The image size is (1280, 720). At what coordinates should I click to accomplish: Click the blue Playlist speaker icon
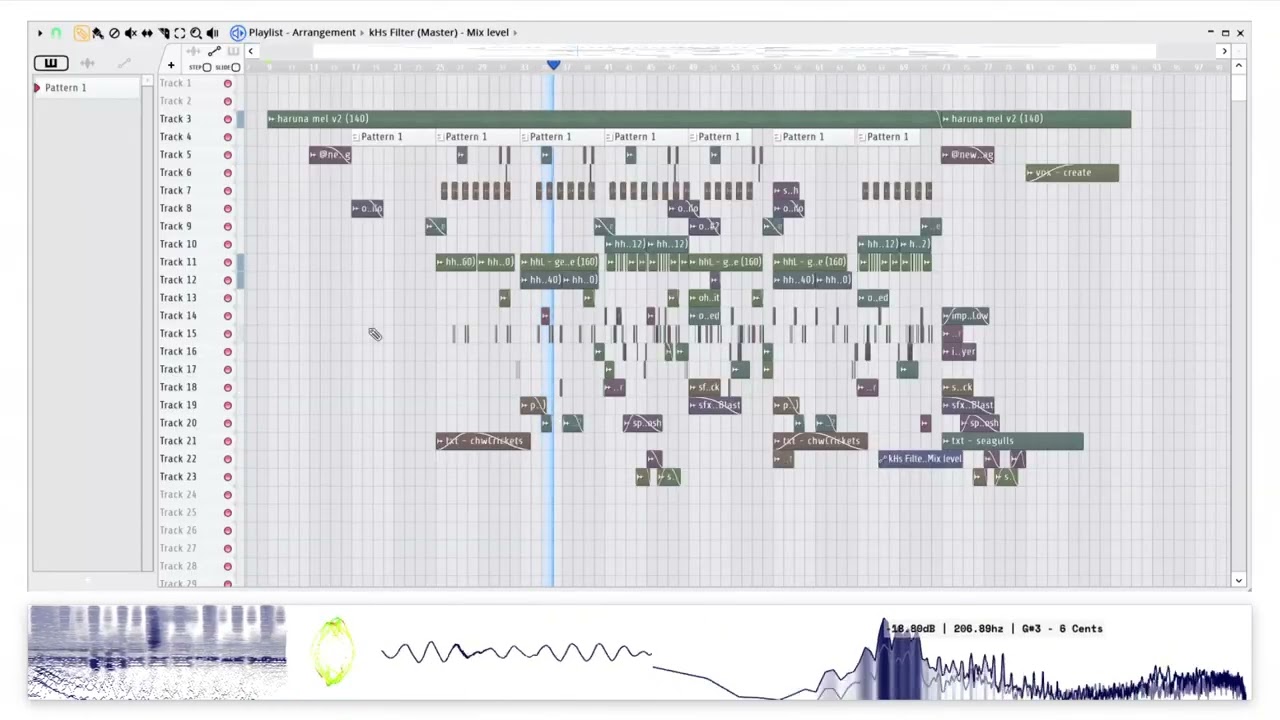pos(238,33)
